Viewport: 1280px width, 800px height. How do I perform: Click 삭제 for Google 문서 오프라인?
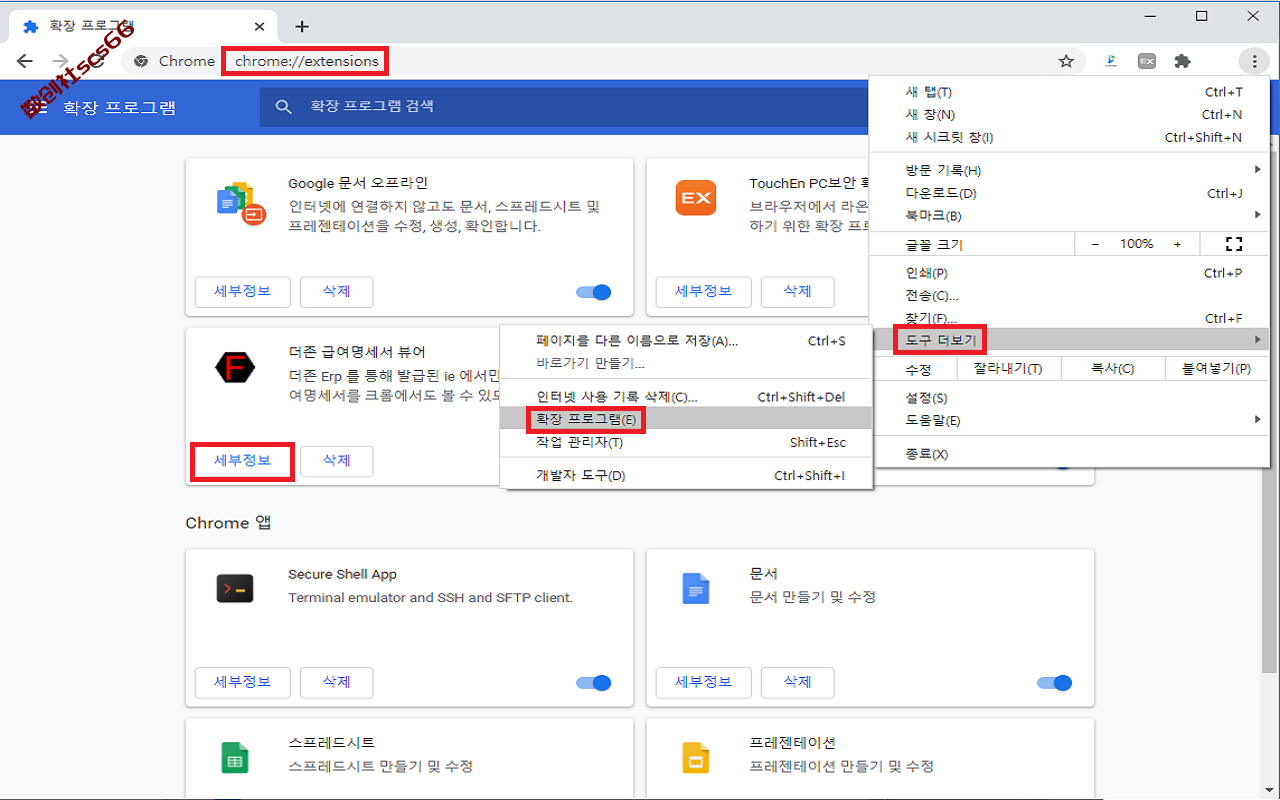tap(337, 292)
